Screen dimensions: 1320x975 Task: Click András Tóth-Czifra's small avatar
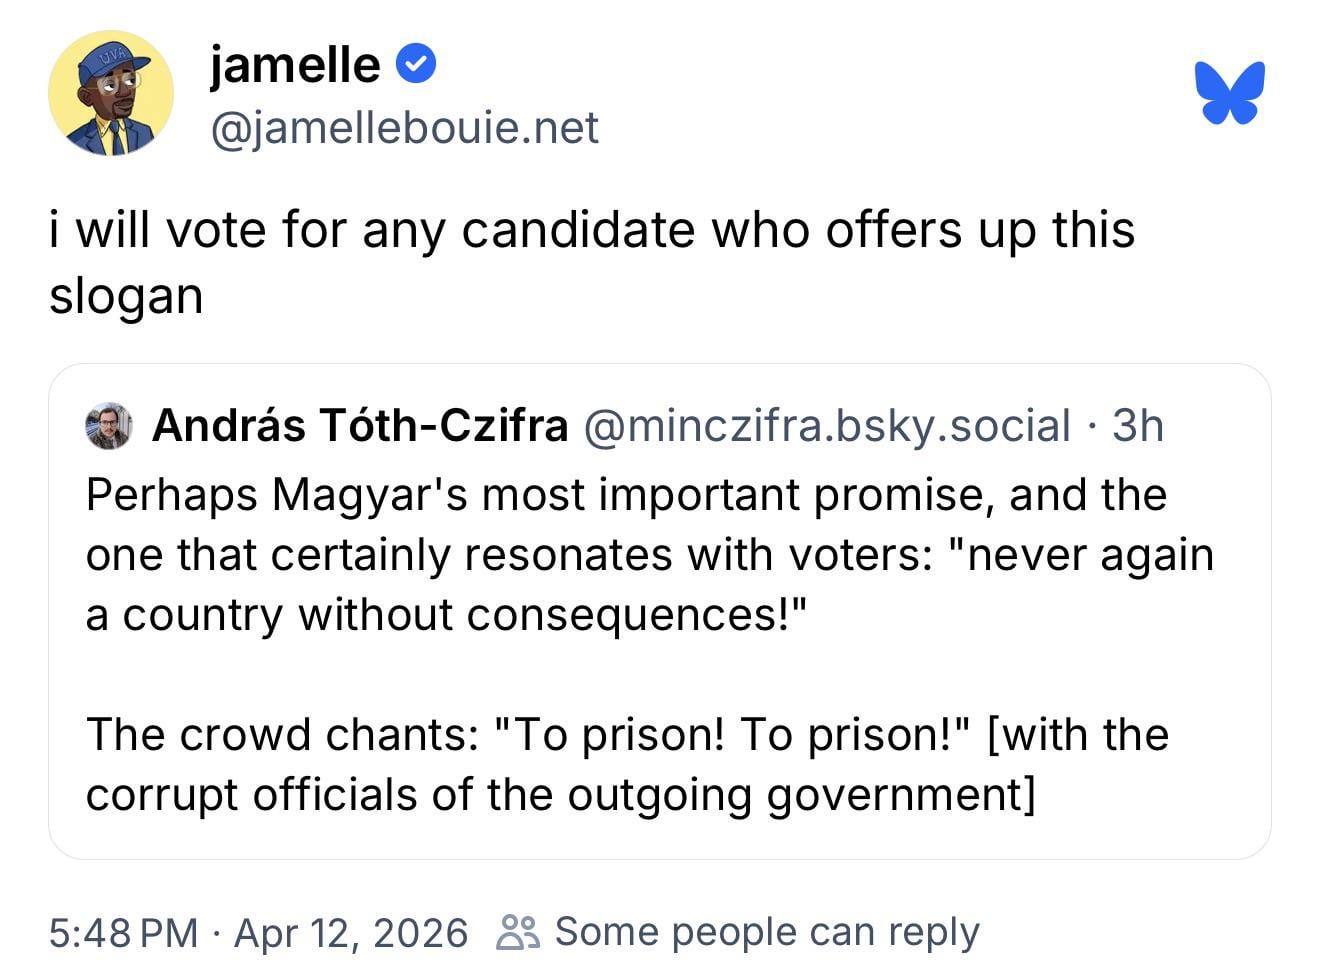(x=108, y=426)
